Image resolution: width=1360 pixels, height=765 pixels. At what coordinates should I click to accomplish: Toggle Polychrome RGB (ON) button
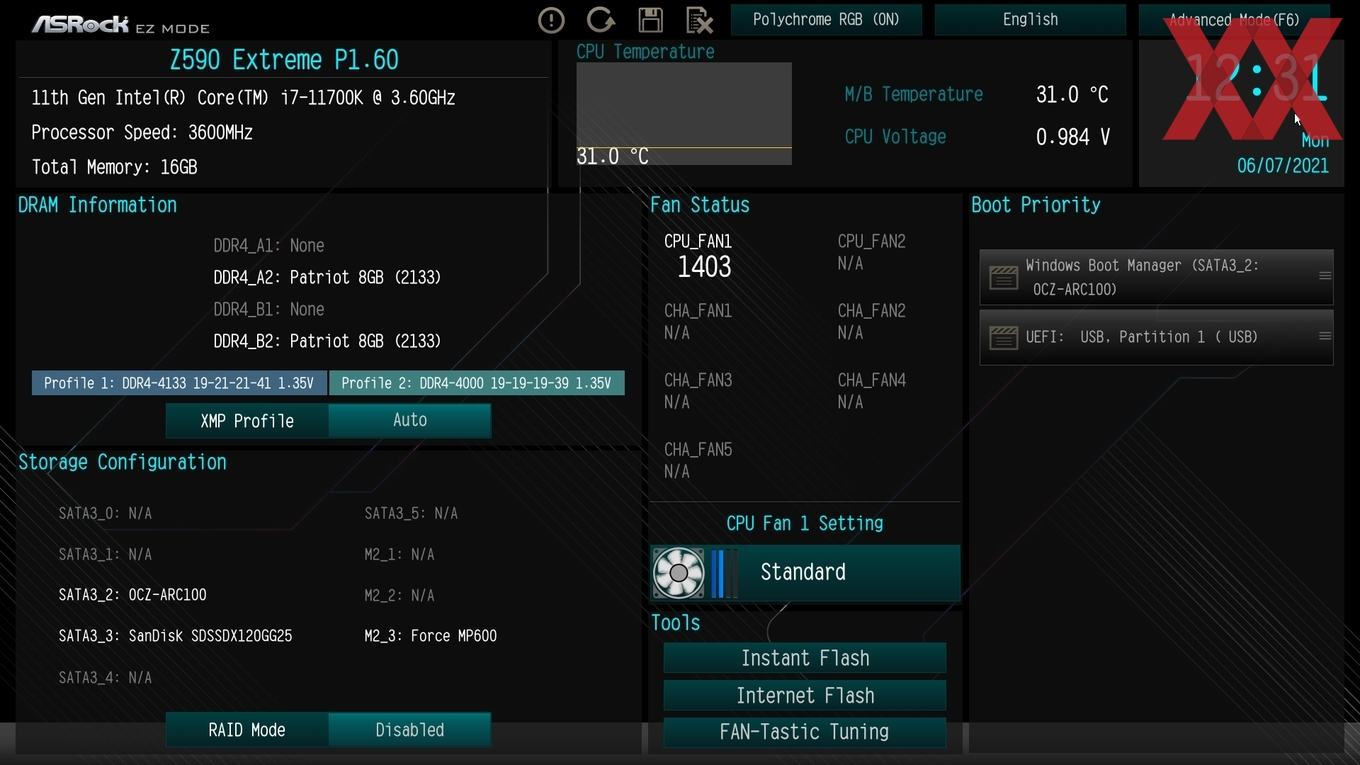point(826,20)
